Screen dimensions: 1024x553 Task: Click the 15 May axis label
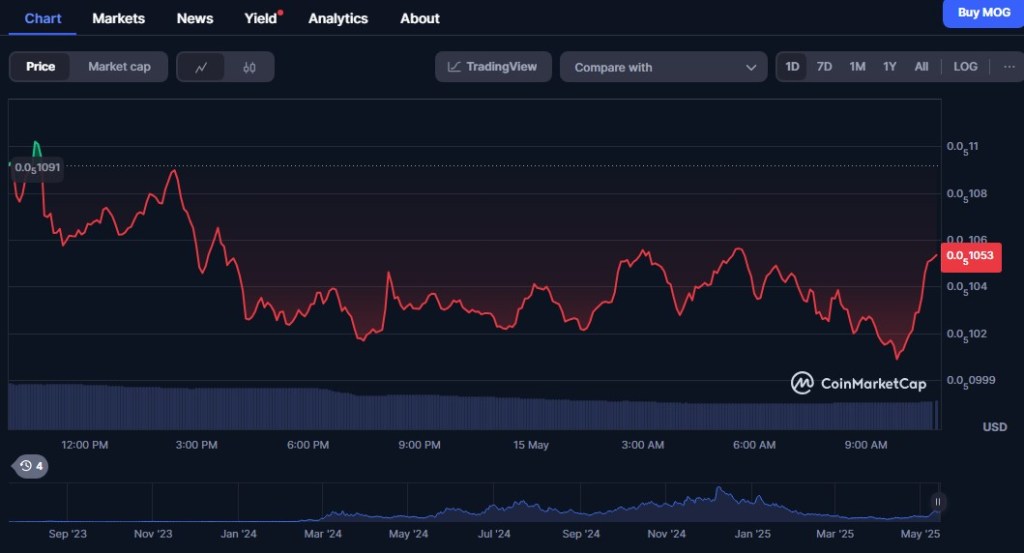531,445
